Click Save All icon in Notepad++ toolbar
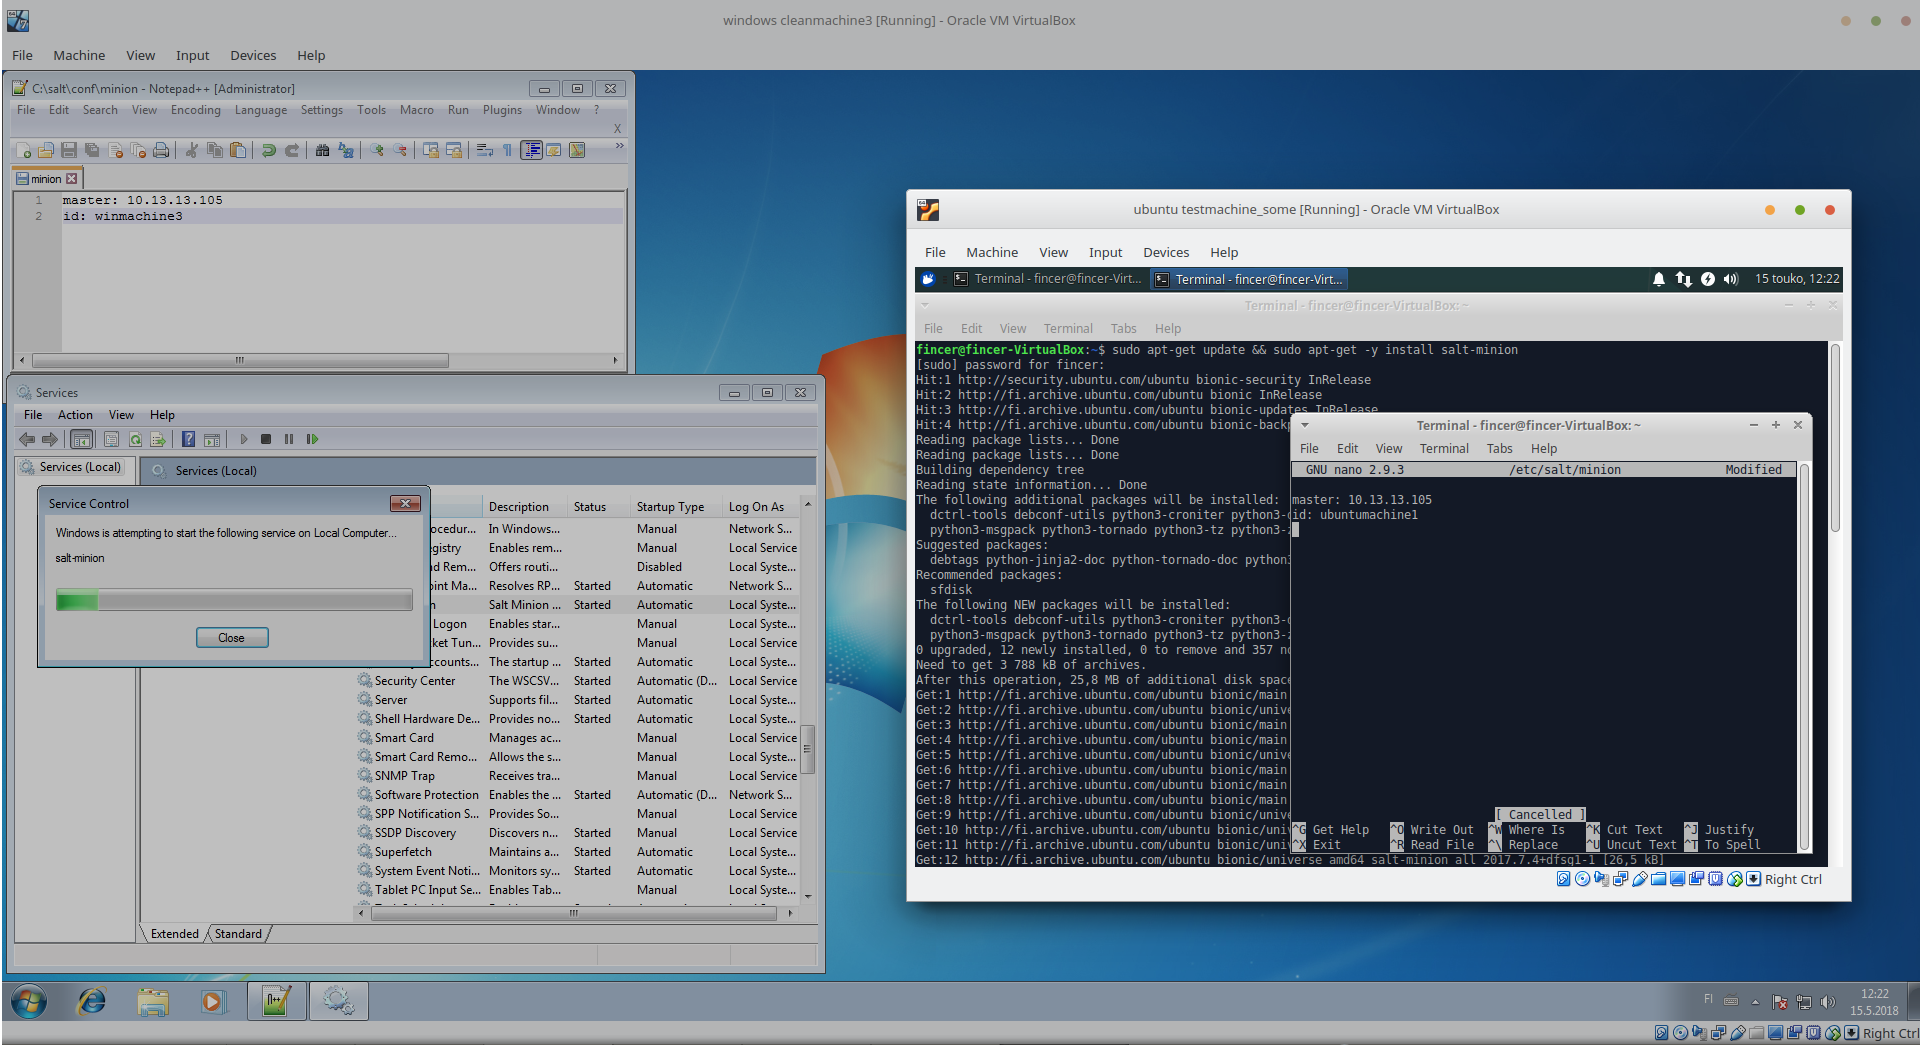Viewport: 1921px width, 1045px height. pos(92,150)
